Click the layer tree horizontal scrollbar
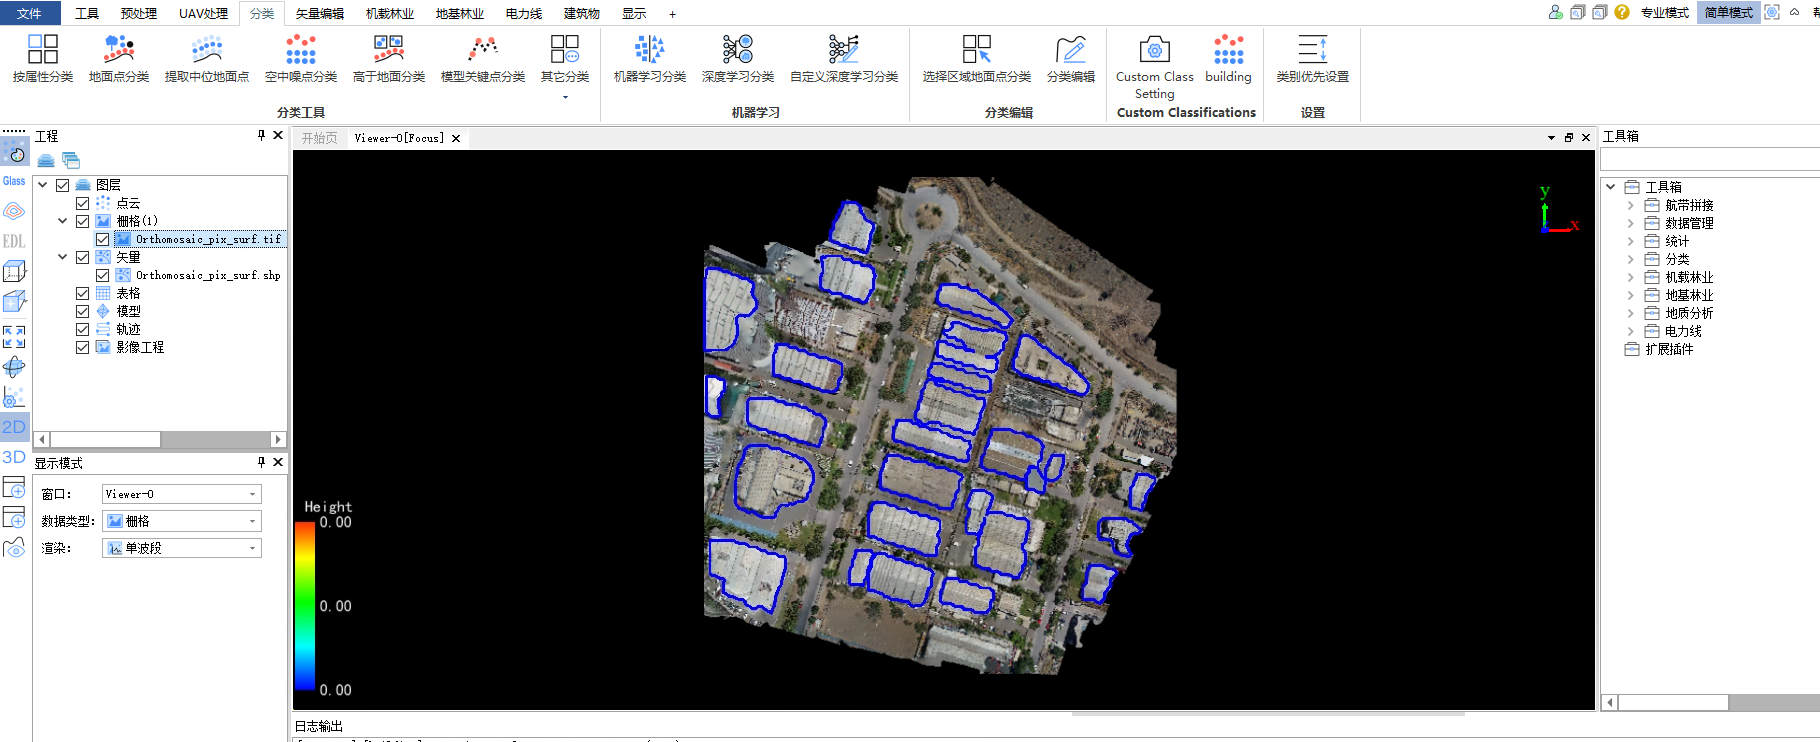Image resolution: width=1820 pixels, height=742 pixels. tap(160, 440)
